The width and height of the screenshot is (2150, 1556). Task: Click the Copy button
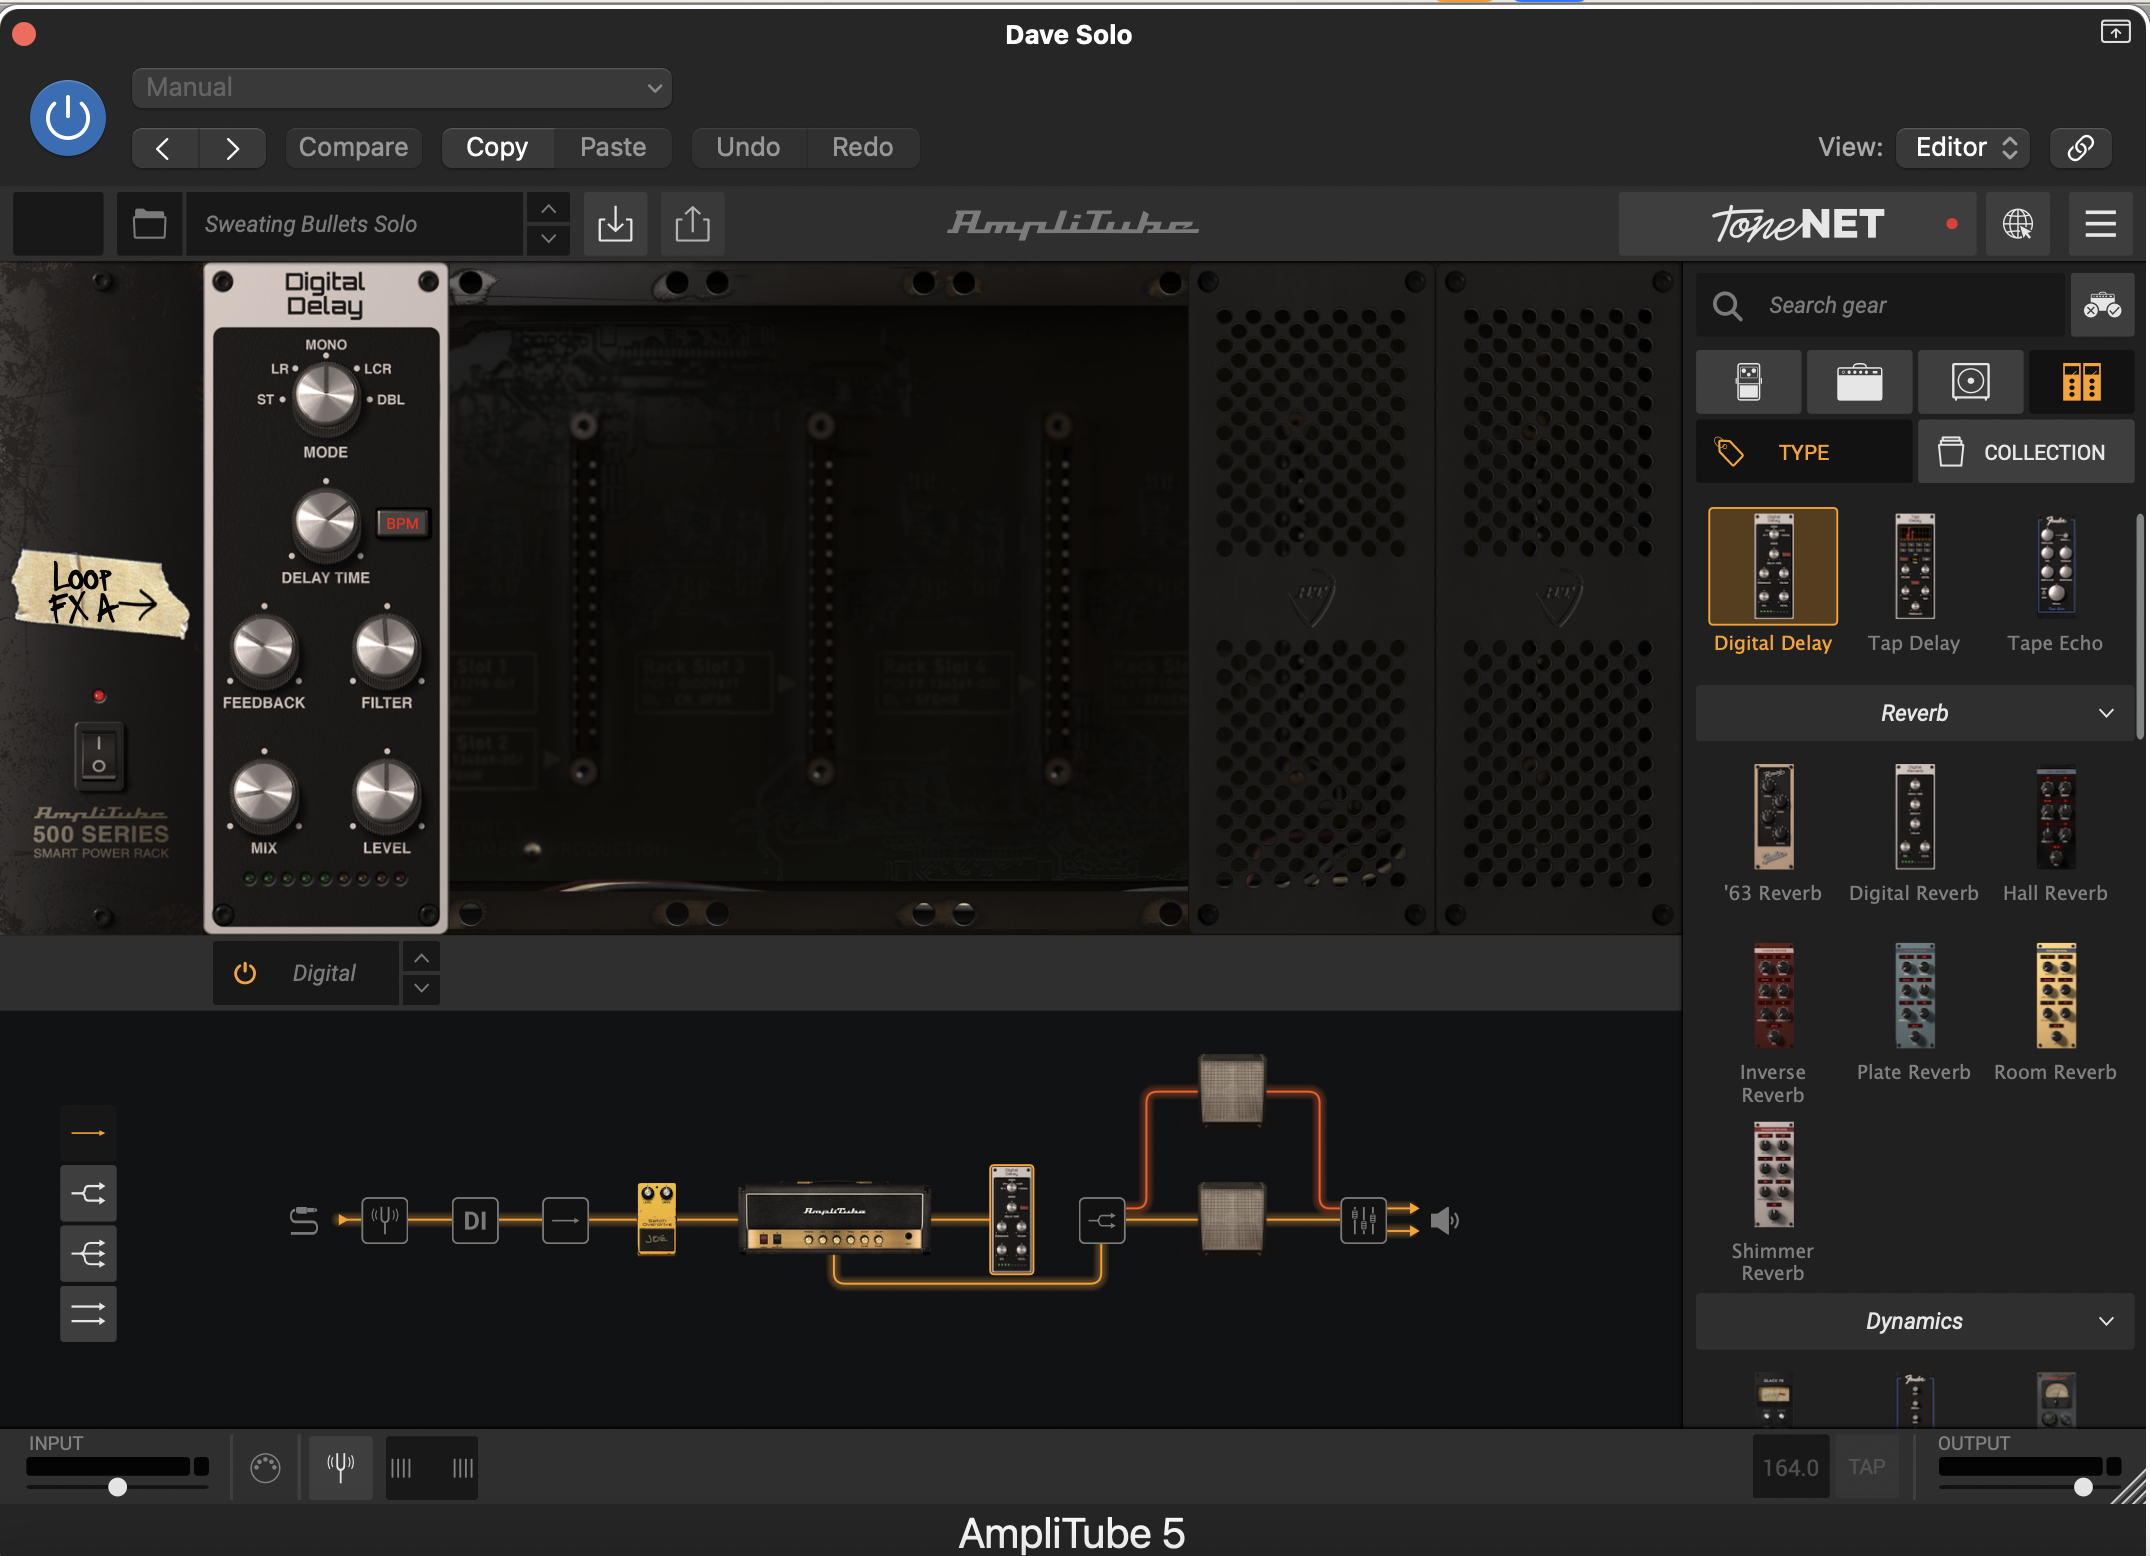click(497, 148)
